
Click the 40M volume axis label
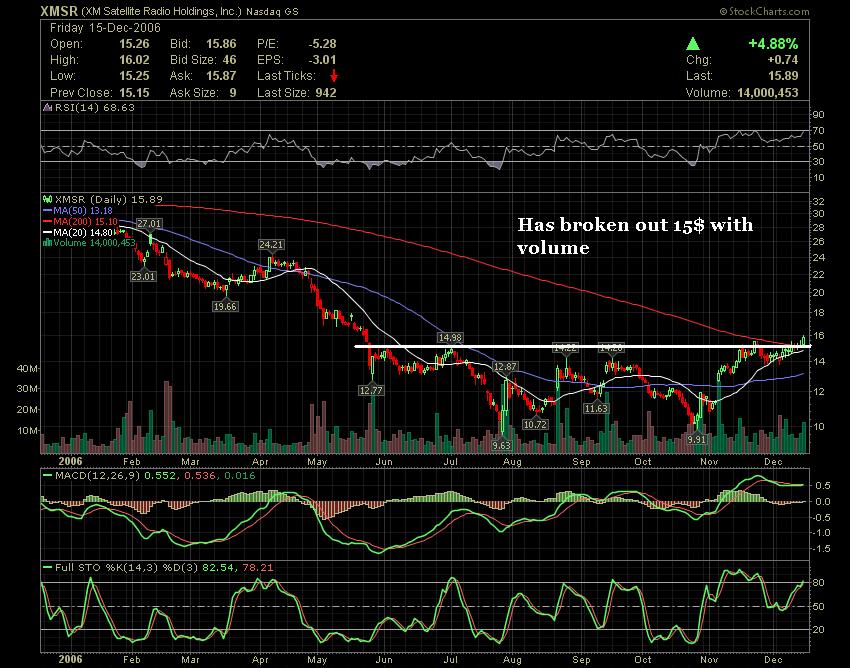(27, 369)
